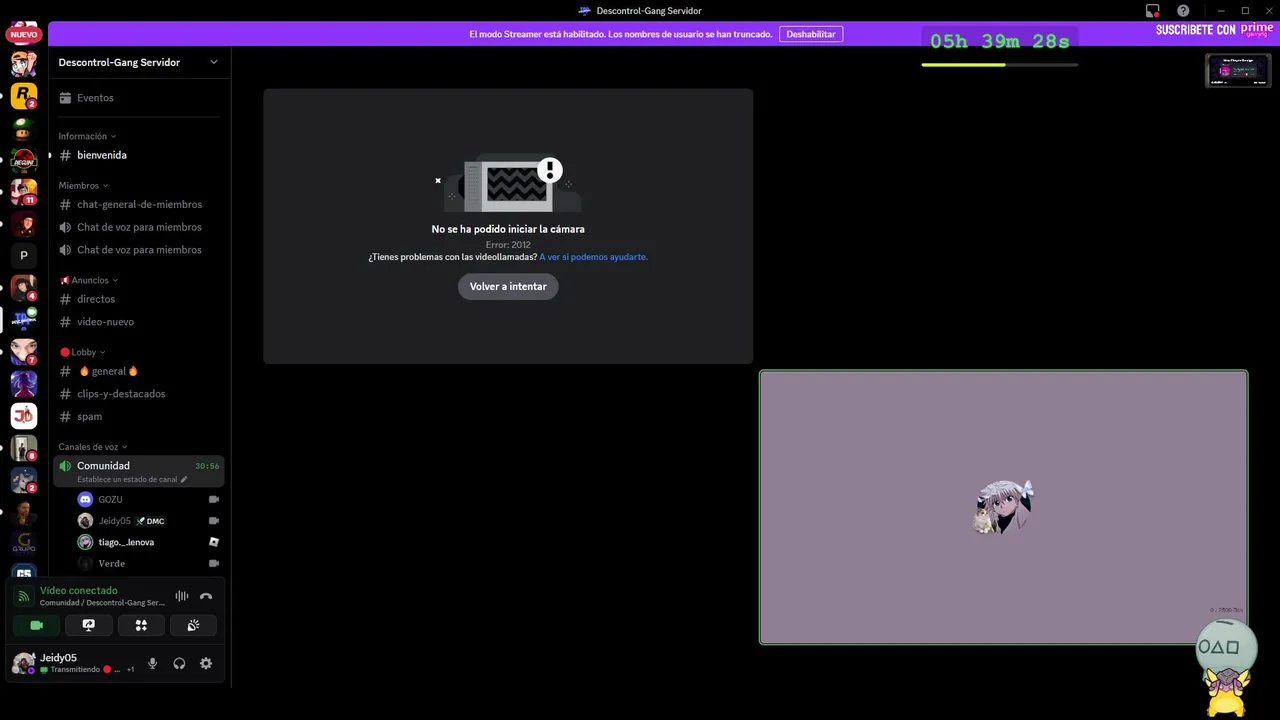Image resolution: width=1280 pixels, height=720 pixels.
Task: Click Deshabilitar to disable Streamer mode
Action: [811, 34]
